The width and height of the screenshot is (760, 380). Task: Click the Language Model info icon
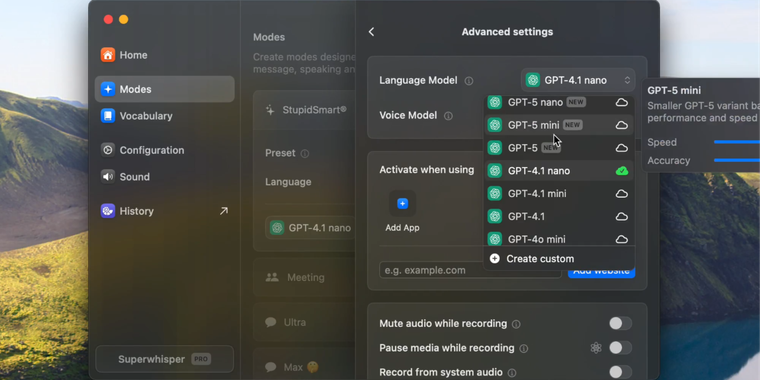coord(469,81)
